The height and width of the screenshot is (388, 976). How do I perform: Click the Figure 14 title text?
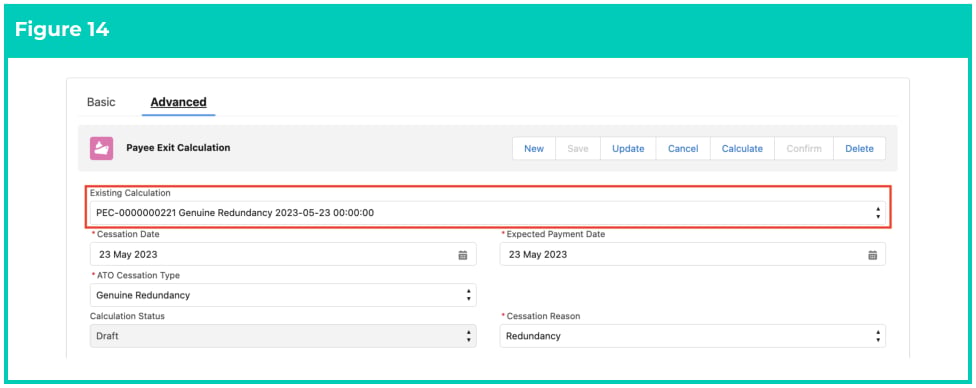tap(62, 30)
